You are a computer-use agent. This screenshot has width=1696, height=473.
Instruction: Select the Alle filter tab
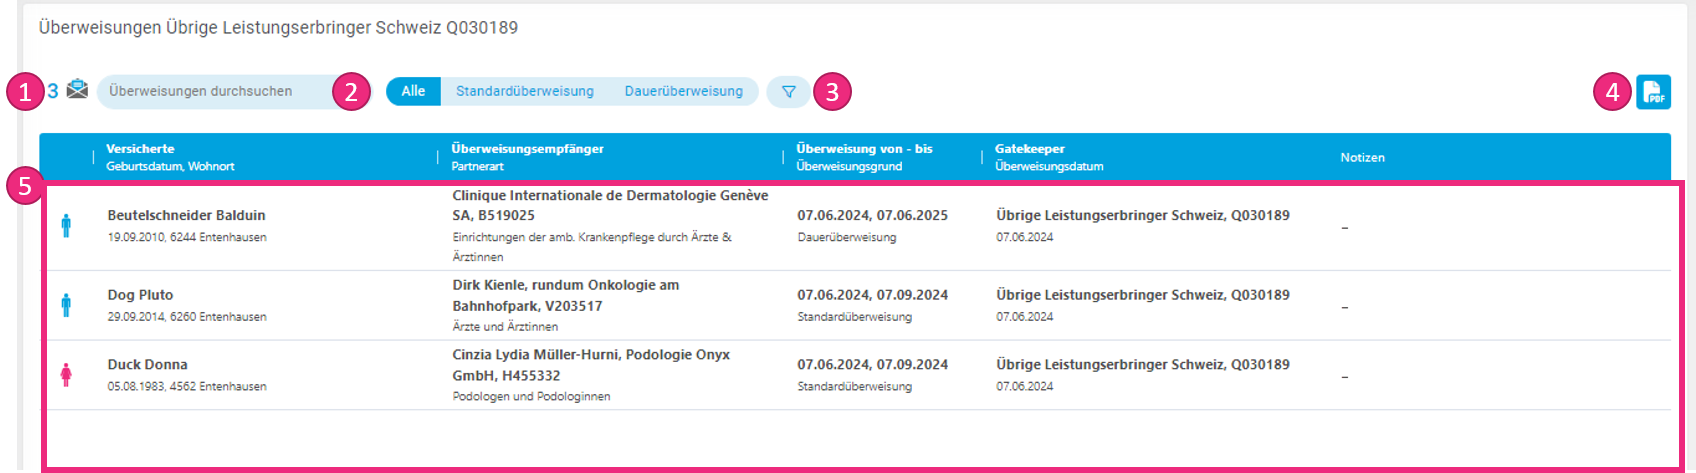coord(413,91)
